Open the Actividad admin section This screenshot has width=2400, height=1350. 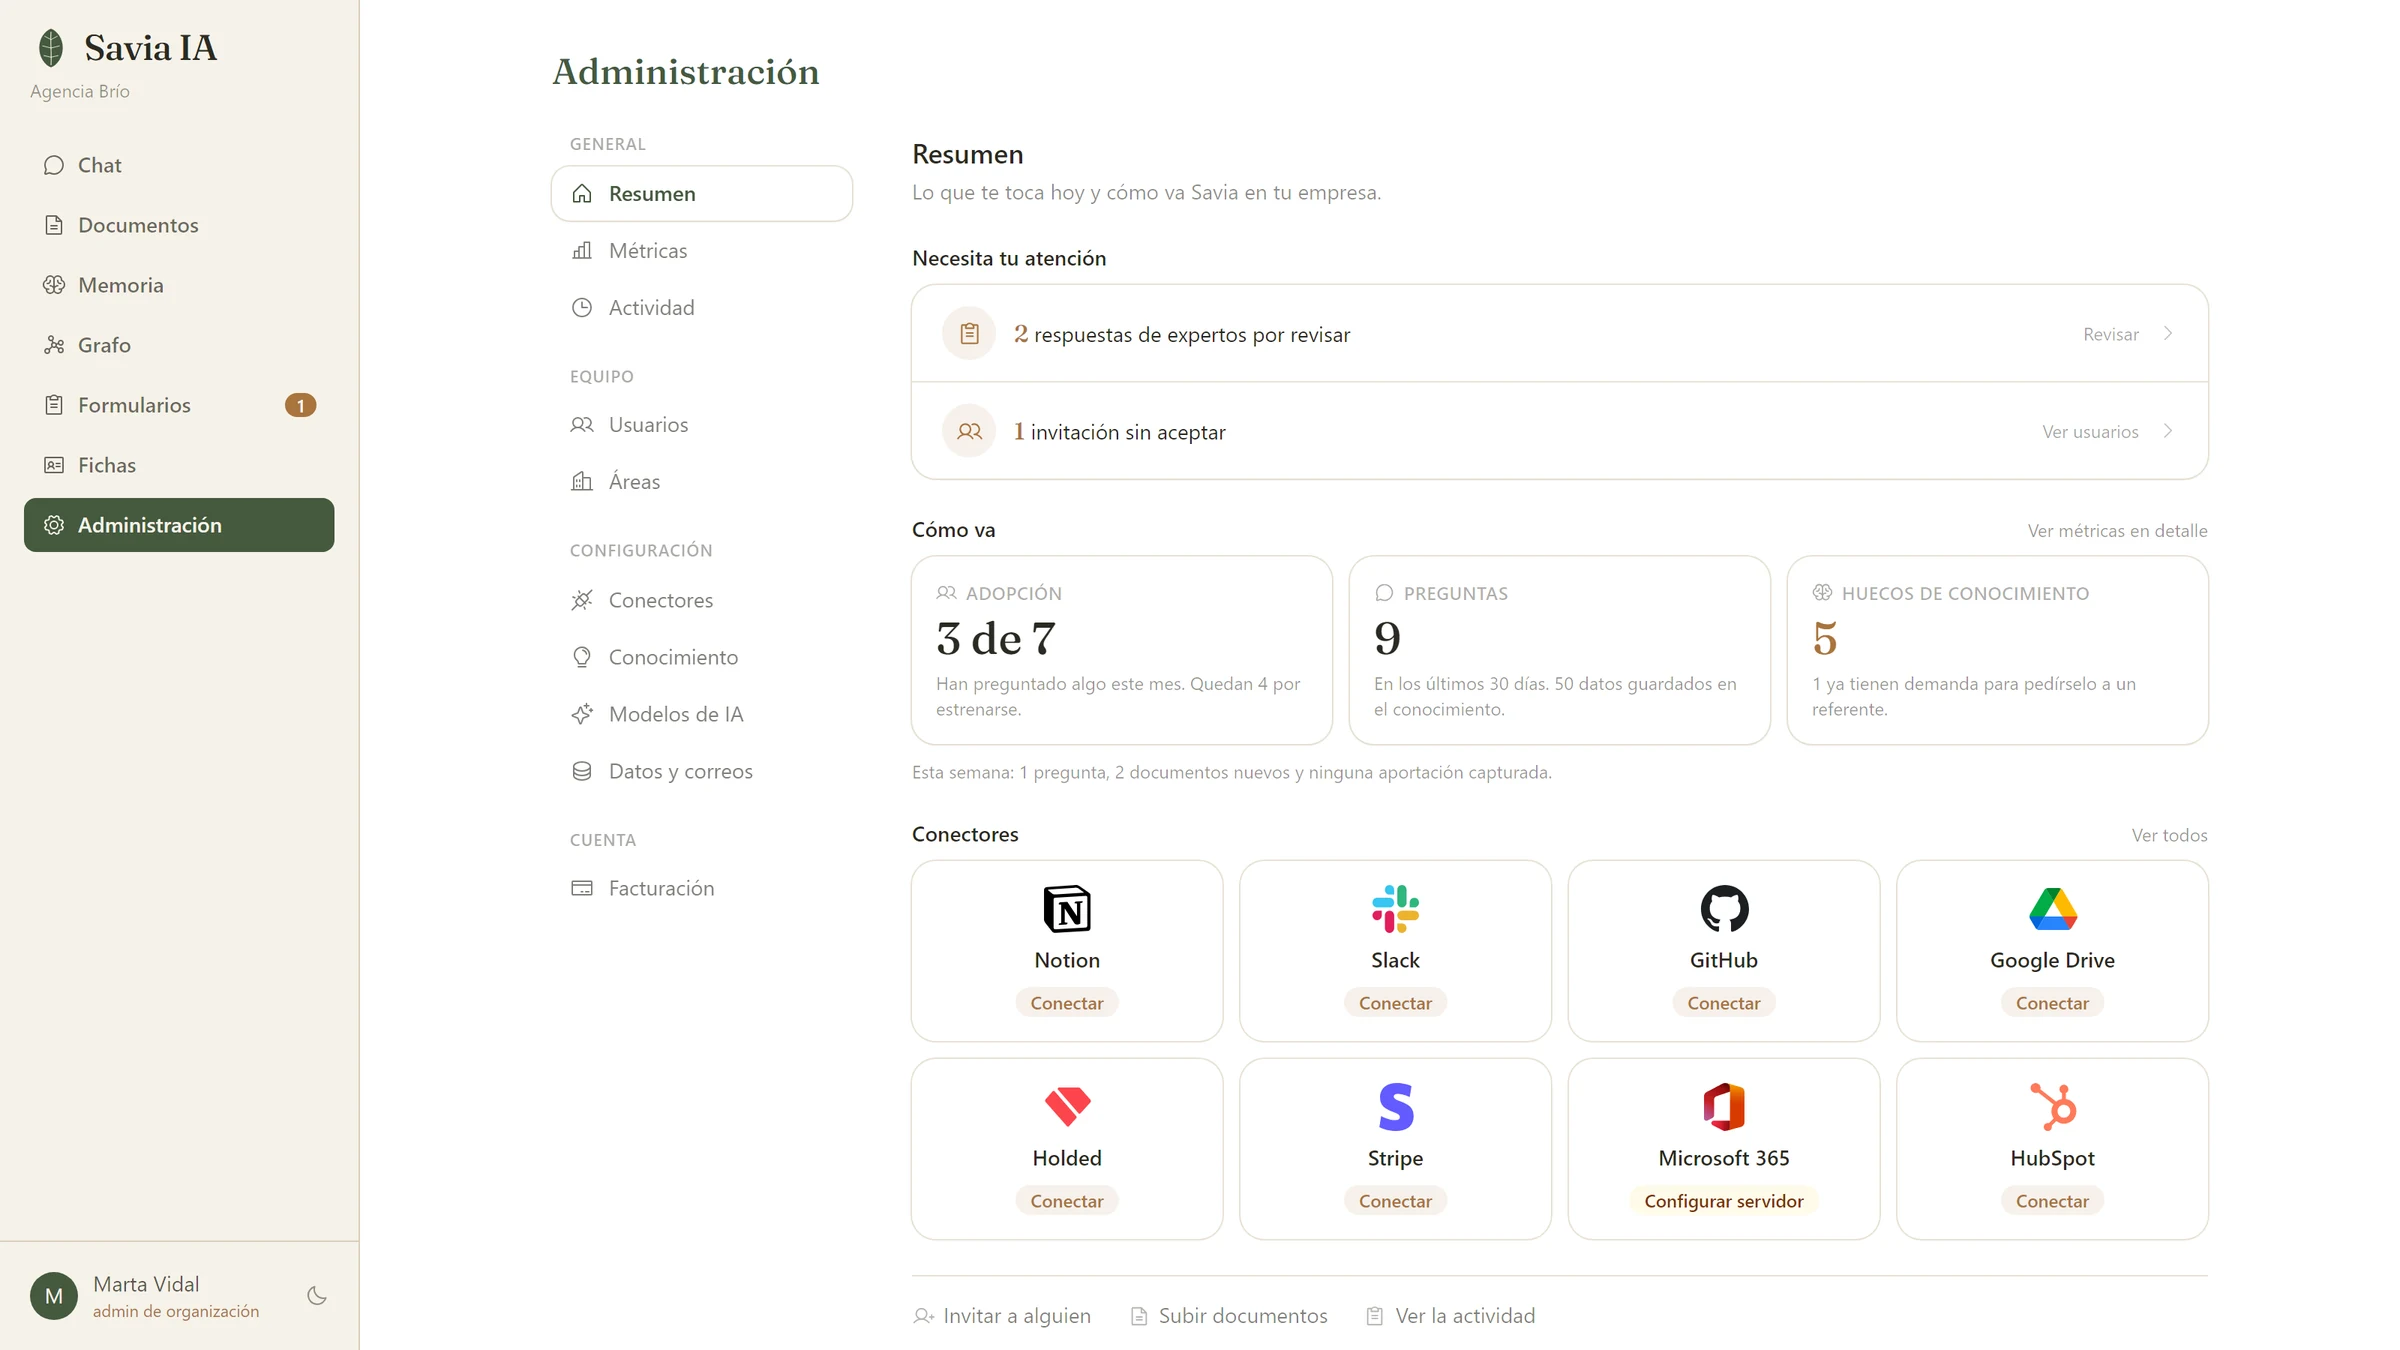(702, 308)
